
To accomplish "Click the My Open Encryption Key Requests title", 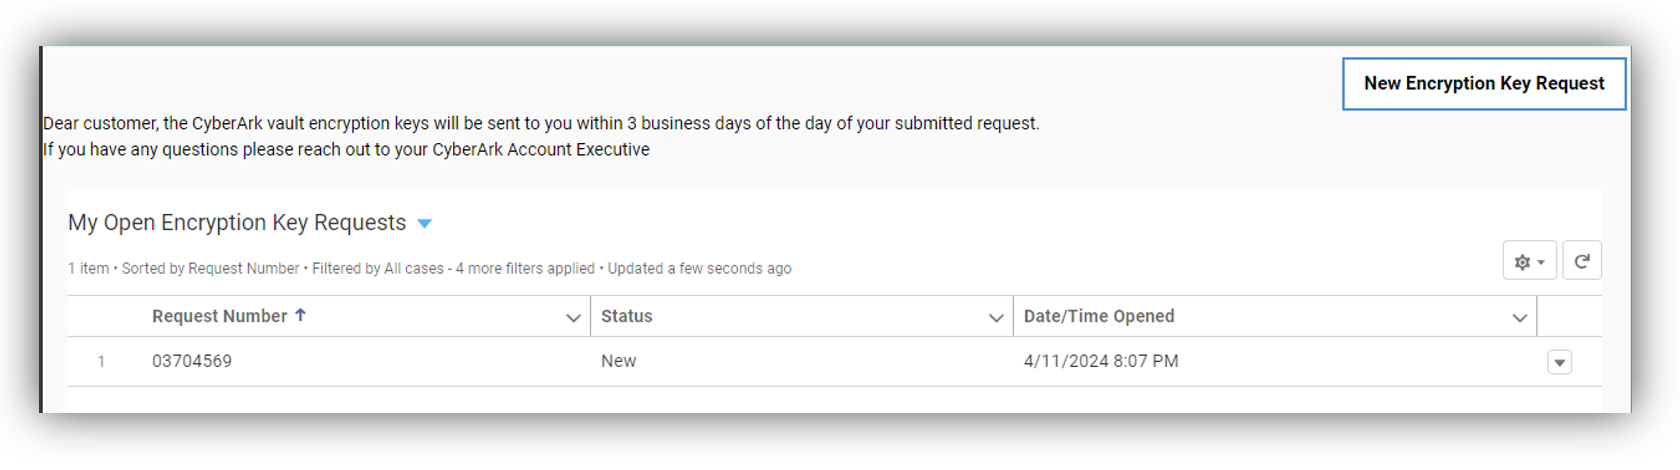I will coord(237,223).
